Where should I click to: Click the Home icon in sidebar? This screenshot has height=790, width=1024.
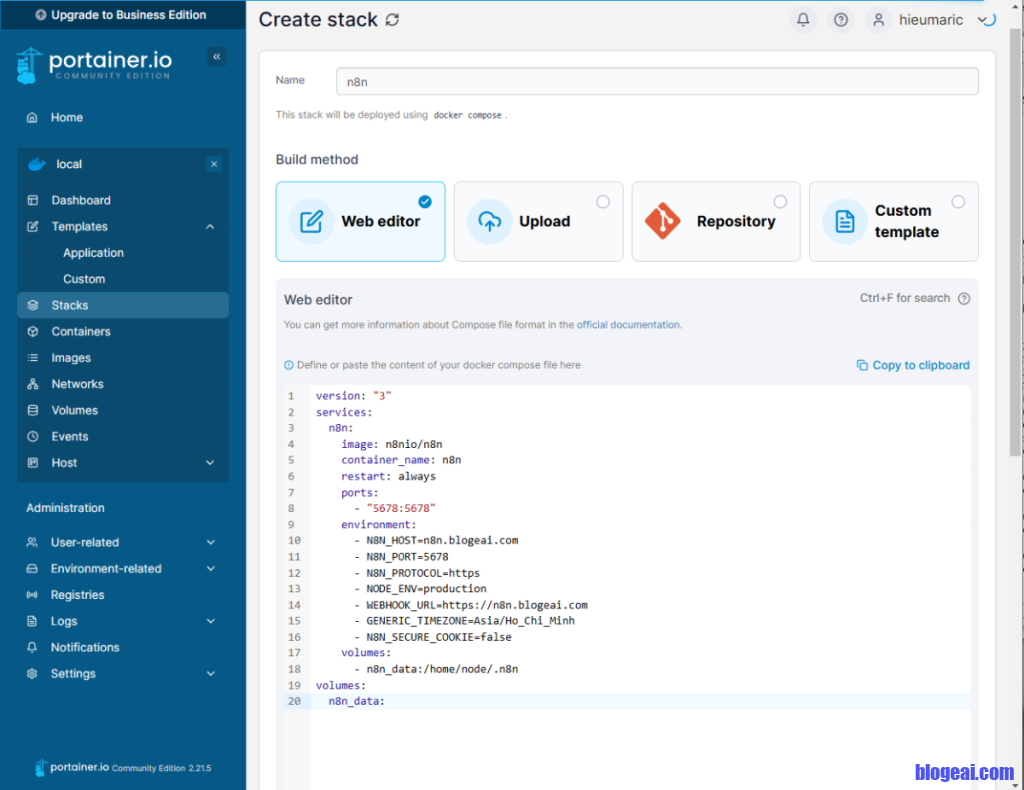[33, 117]
